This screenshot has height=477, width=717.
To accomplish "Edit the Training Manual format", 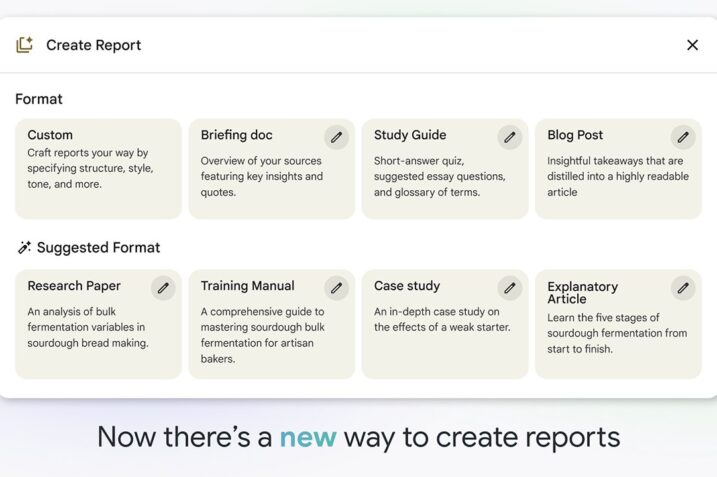I will 337,288.
